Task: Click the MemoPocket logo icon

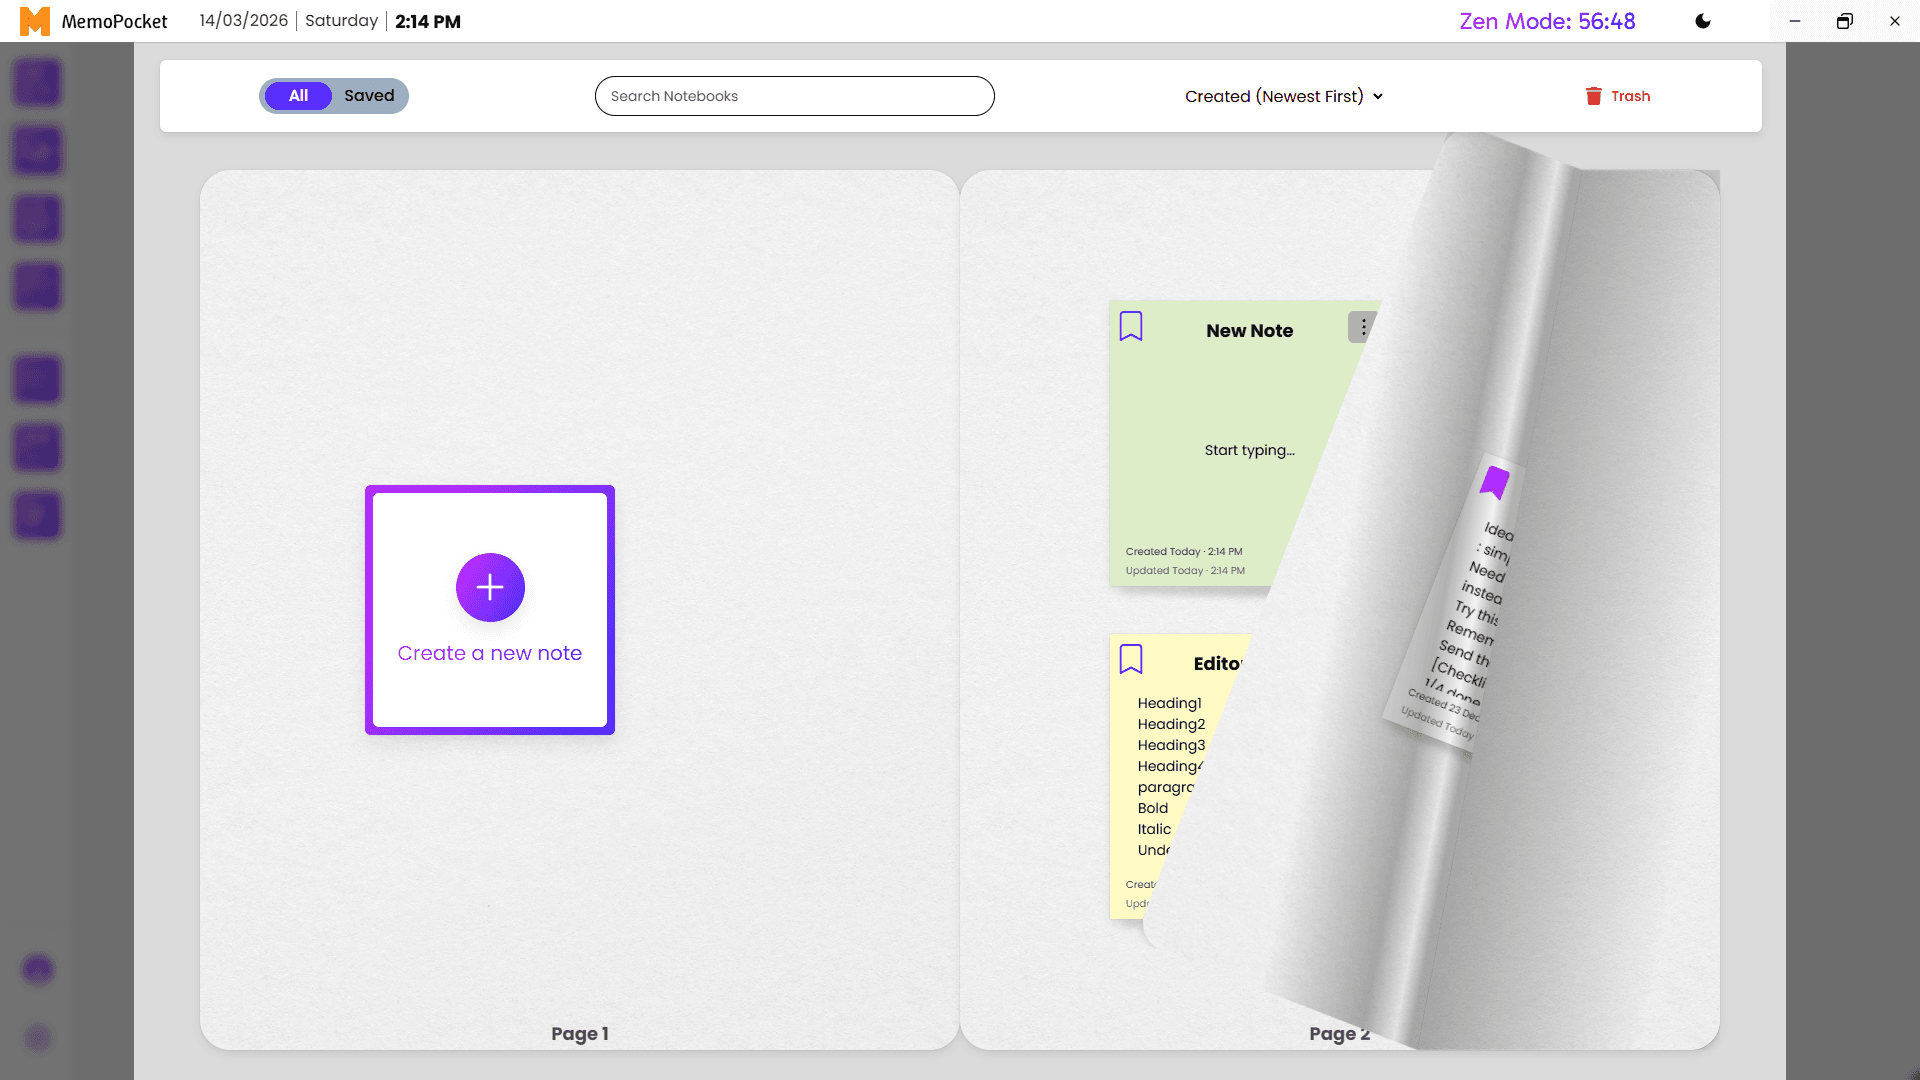Action: (35, 21)
